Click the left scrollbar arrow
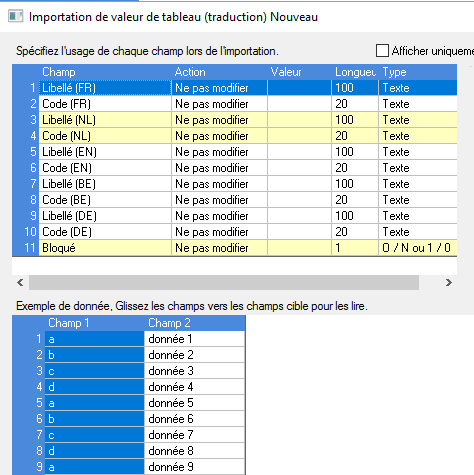The width and height of the screenshot is (474, 475). coord(20,283)
